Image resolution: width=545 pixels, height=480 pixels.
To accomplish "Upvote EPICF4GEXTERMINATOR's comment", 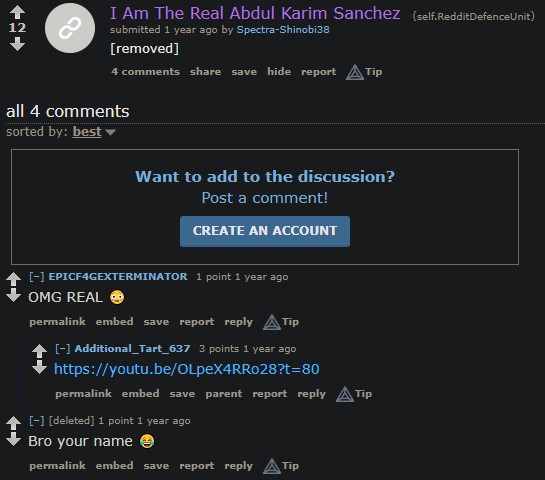I will pyautogui.click(x=14, y=279).
